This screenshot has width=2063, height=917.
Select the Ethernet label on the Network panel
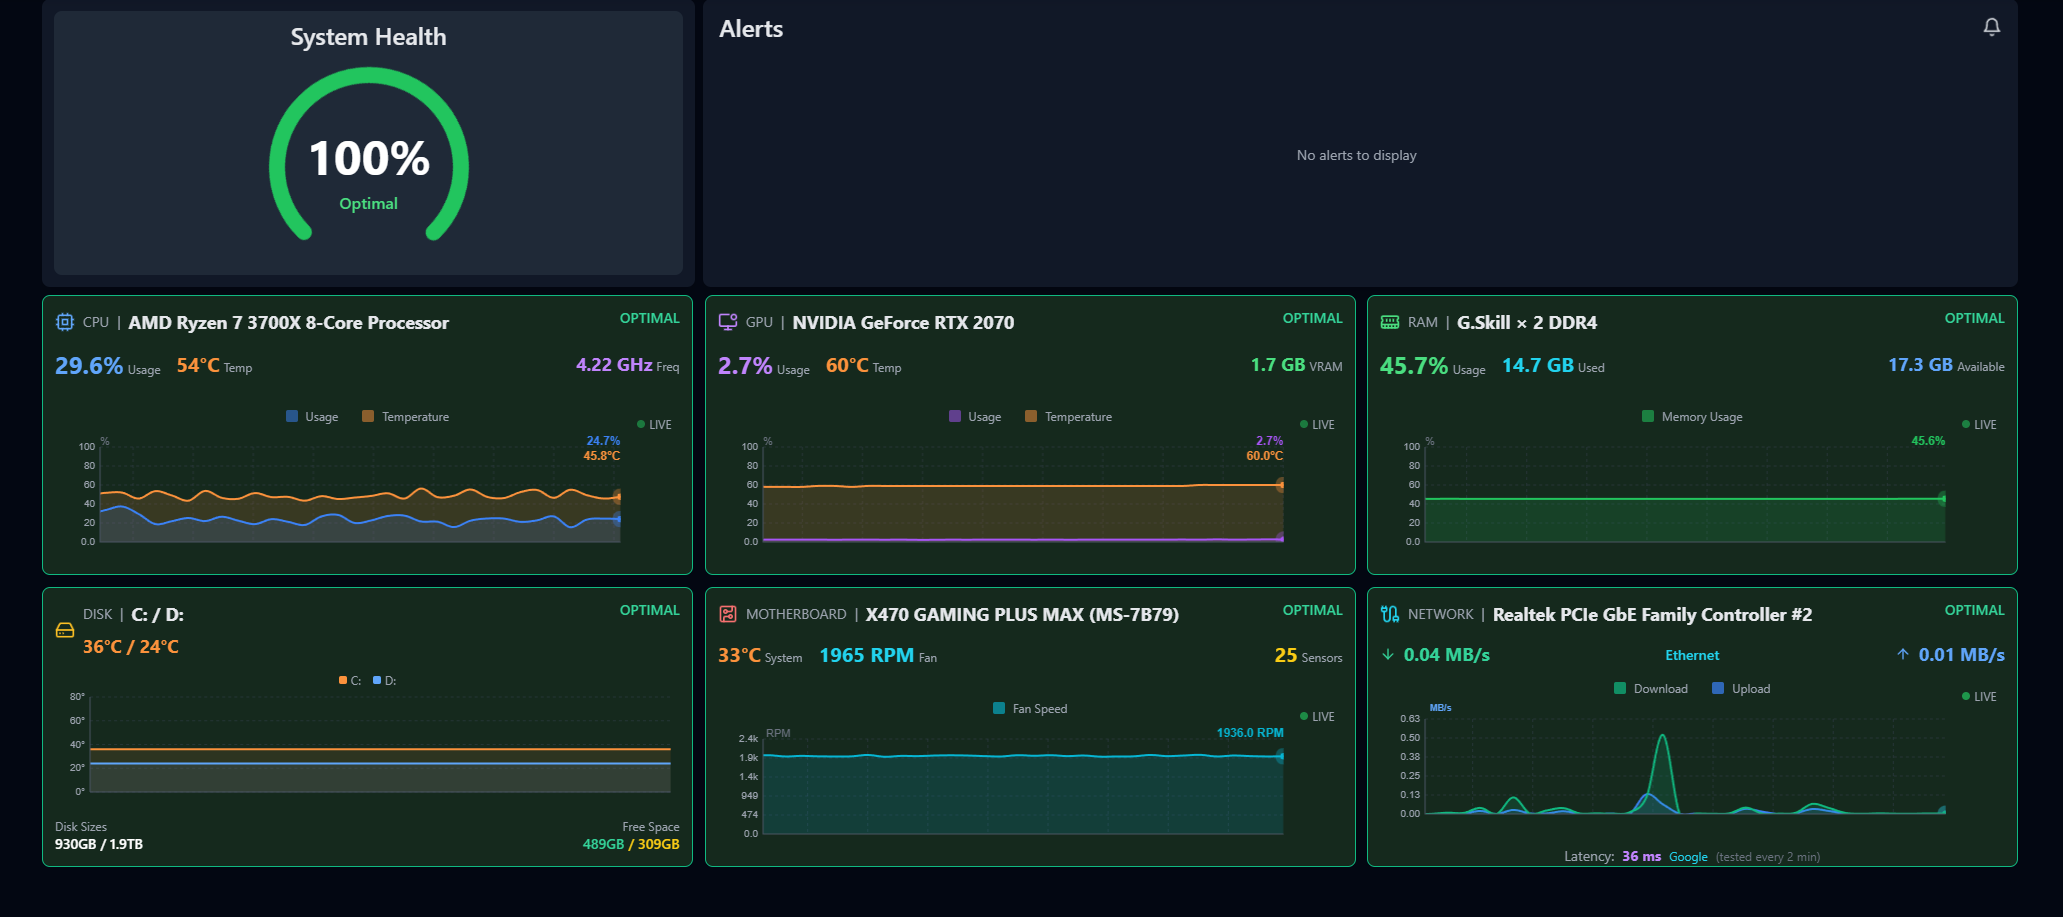coord(1692,655)
